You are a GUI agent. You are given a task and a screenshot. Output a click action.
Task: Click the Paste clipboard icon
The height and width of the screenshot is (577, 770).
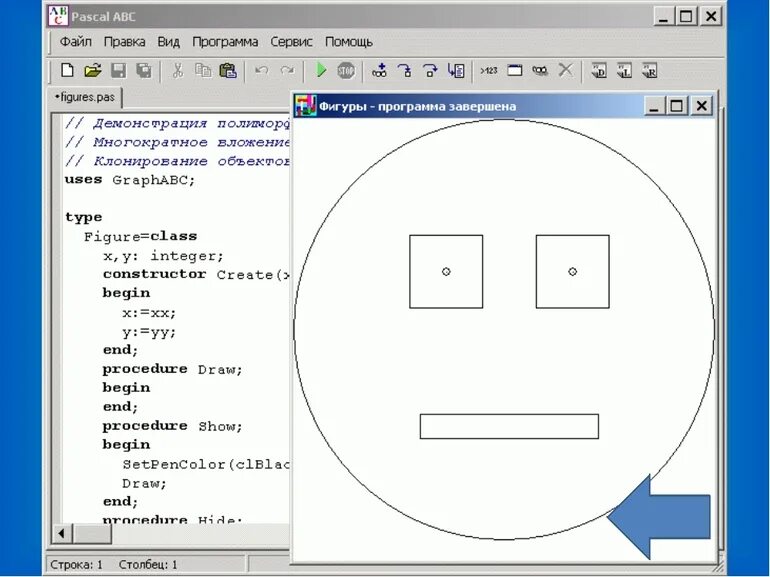coord(228,71)
